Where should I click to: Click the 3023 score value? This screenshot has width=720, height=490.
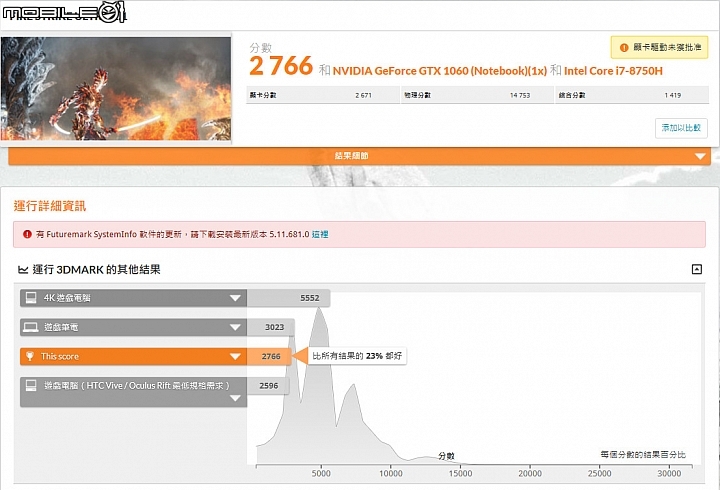[274, 327]
